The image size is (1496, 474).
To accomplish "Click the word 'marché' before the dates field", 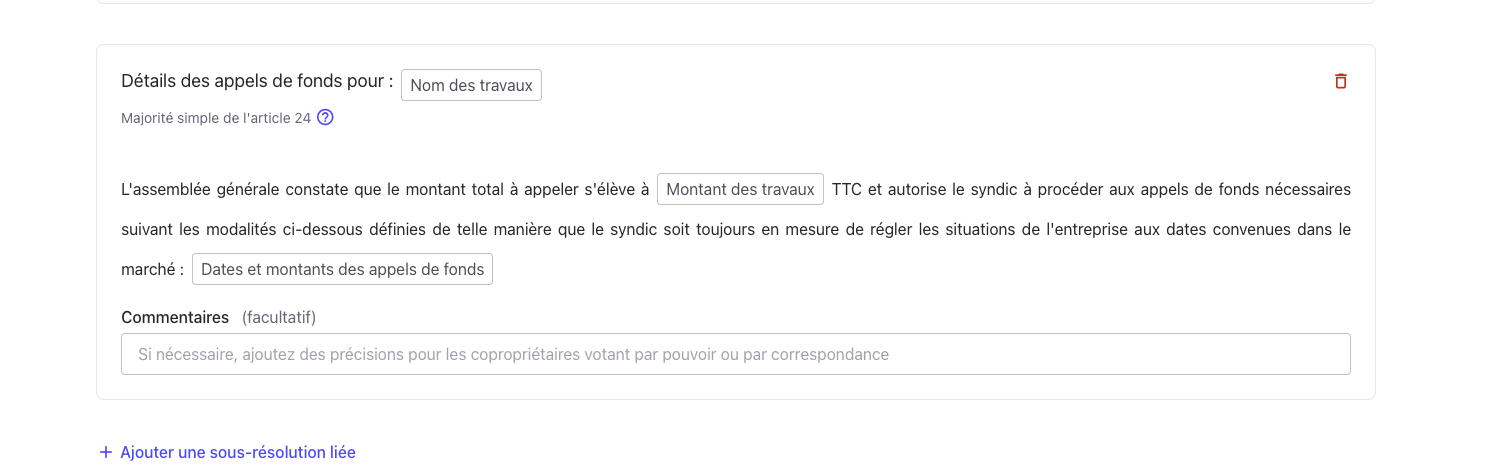I will [x=148, y=269].
